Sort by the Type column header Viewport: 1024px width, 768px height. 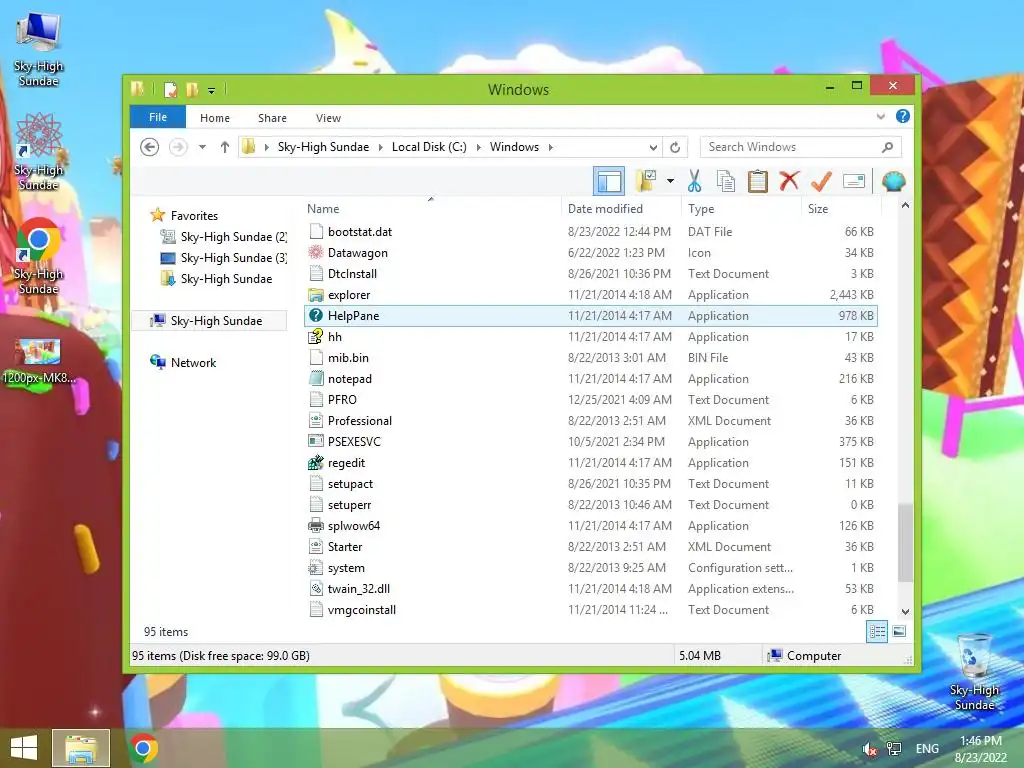(x=741, y=208)
